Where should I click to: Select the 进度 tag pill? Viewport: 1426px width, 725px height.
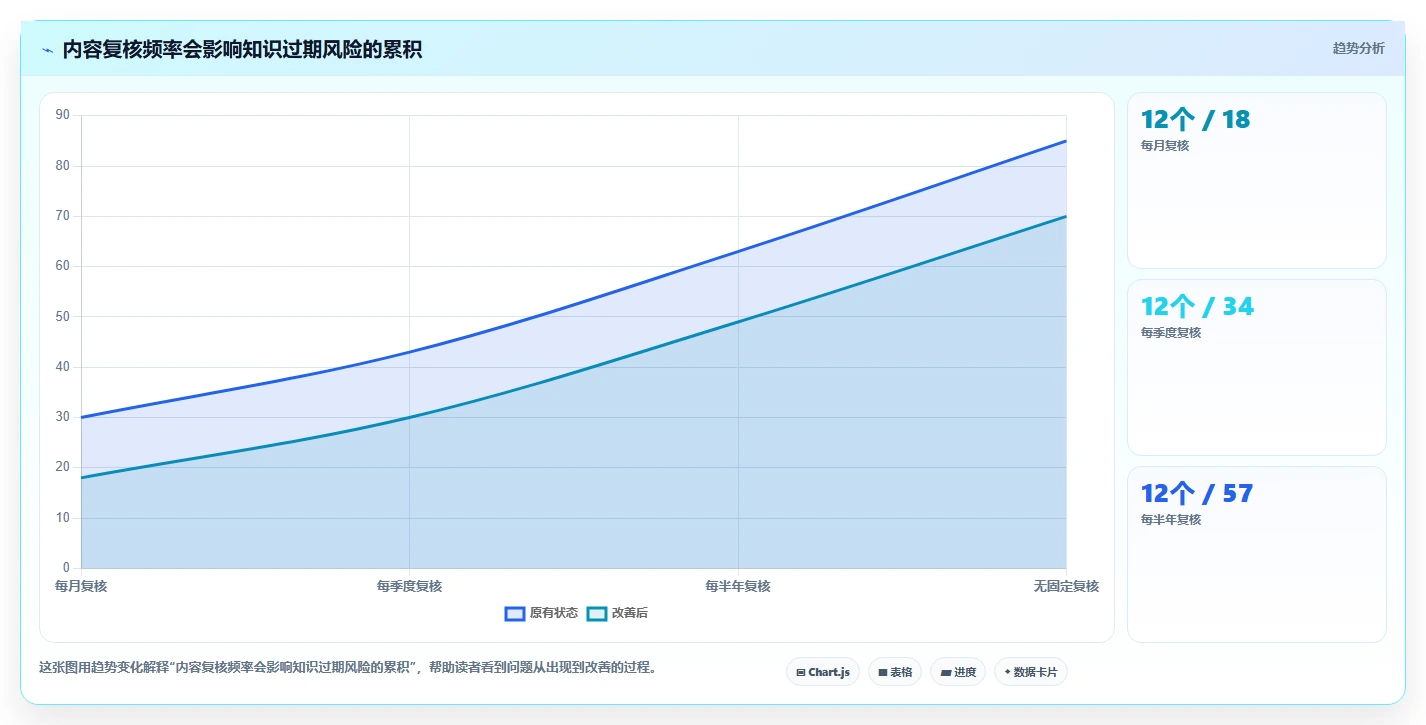[x=957, y=672]
